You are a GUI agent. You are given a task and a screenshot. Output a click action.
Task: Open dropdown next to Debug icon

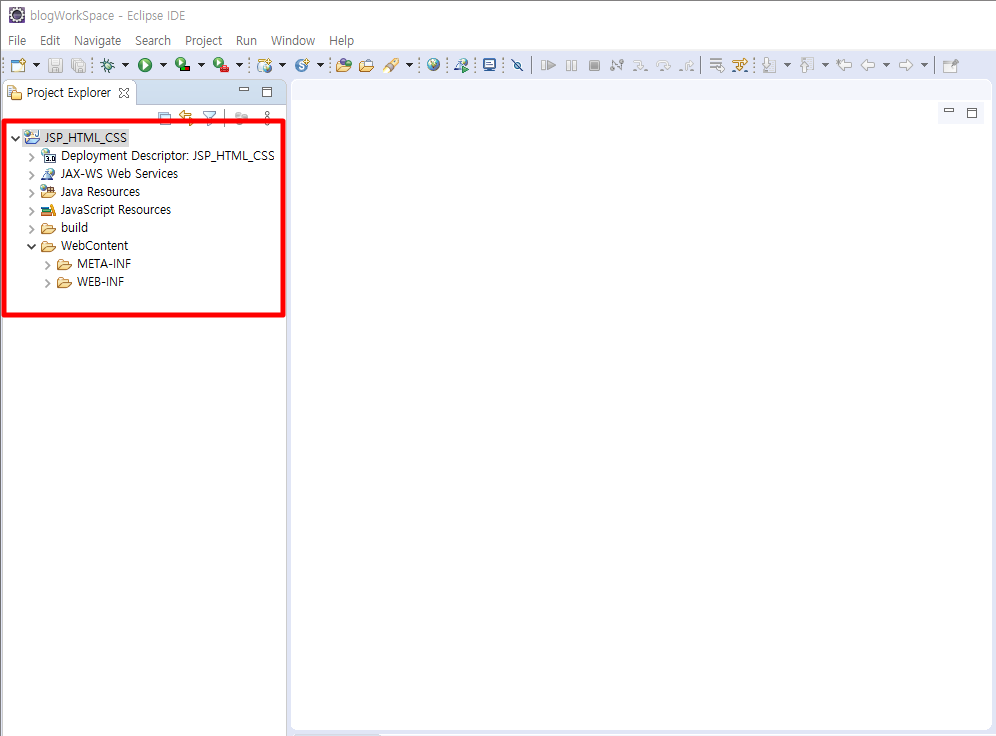(x=125, y=65)
